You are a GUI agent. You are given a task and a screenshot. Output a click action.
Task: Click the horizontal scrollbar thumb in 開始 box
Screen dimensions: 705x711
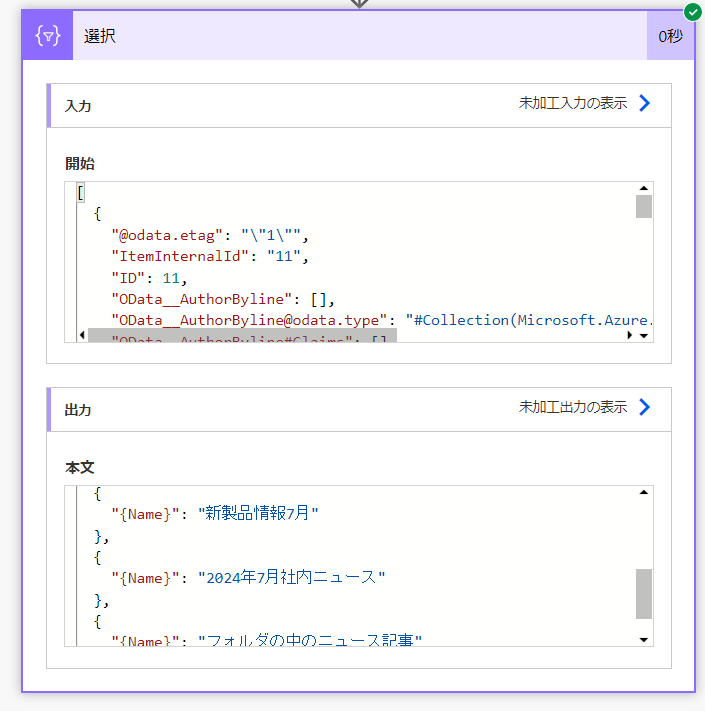pos(243,336)
